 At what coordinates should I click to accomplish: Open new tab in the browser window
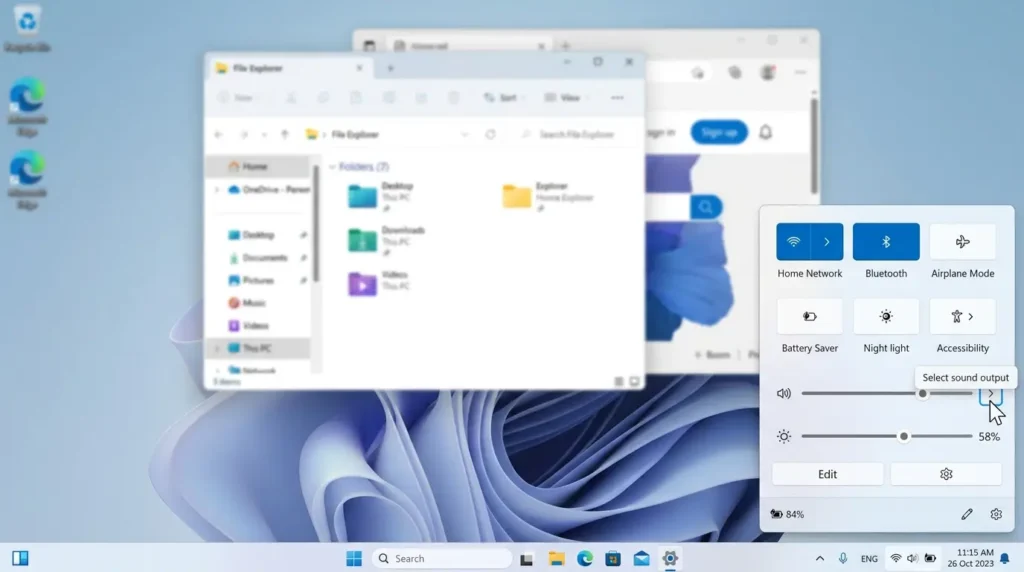pyautogui.click(x=566, y=46)
